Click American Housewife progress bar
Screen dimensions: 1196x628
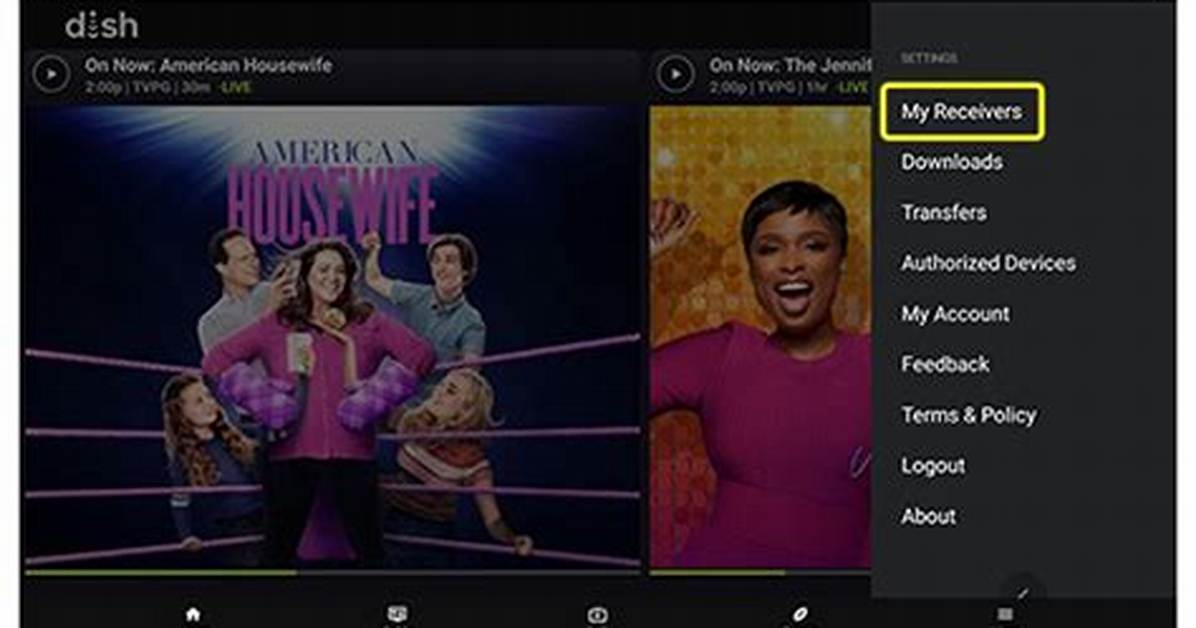pyautogui.click(x=333, y=572)
